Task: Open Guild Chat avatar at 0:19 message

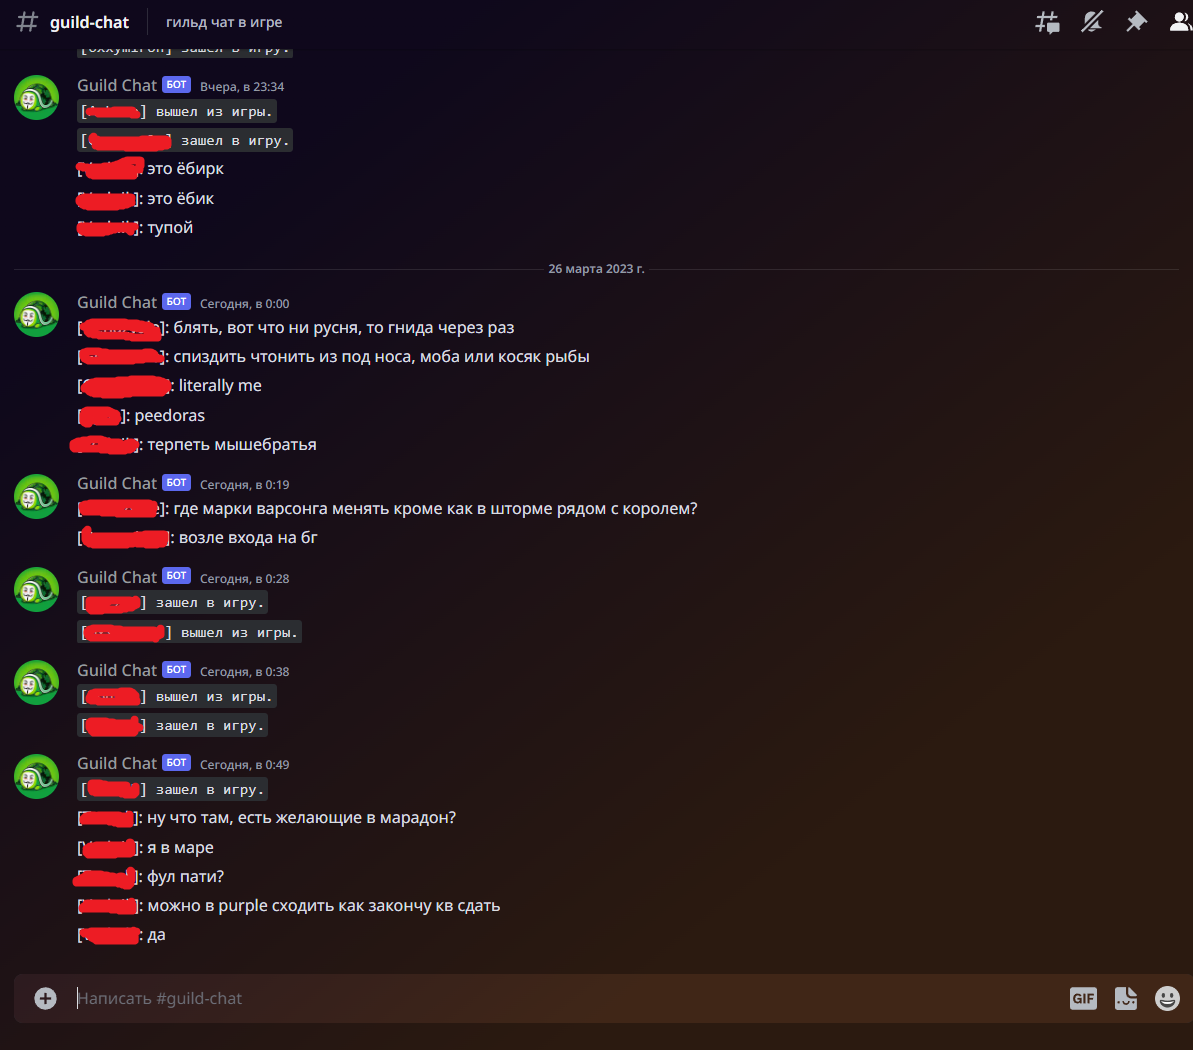Action: coord(37,496)
